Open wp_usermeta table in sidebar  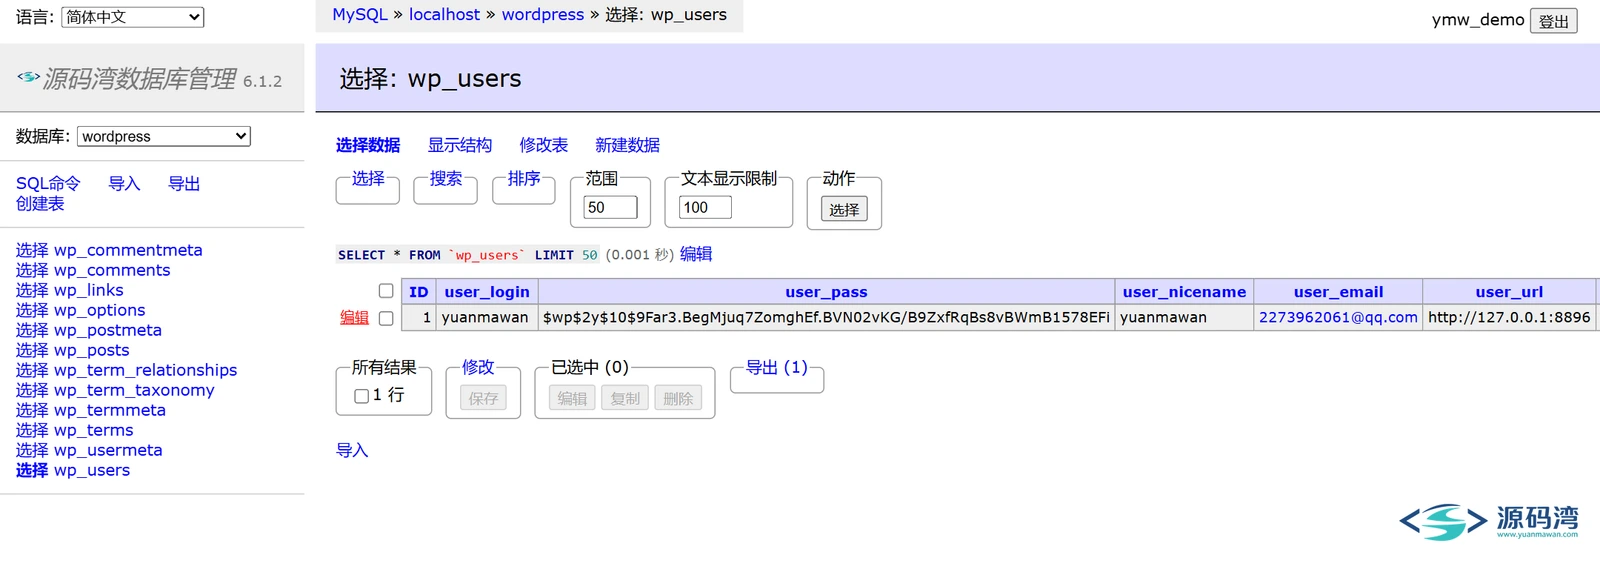point(108,450)
